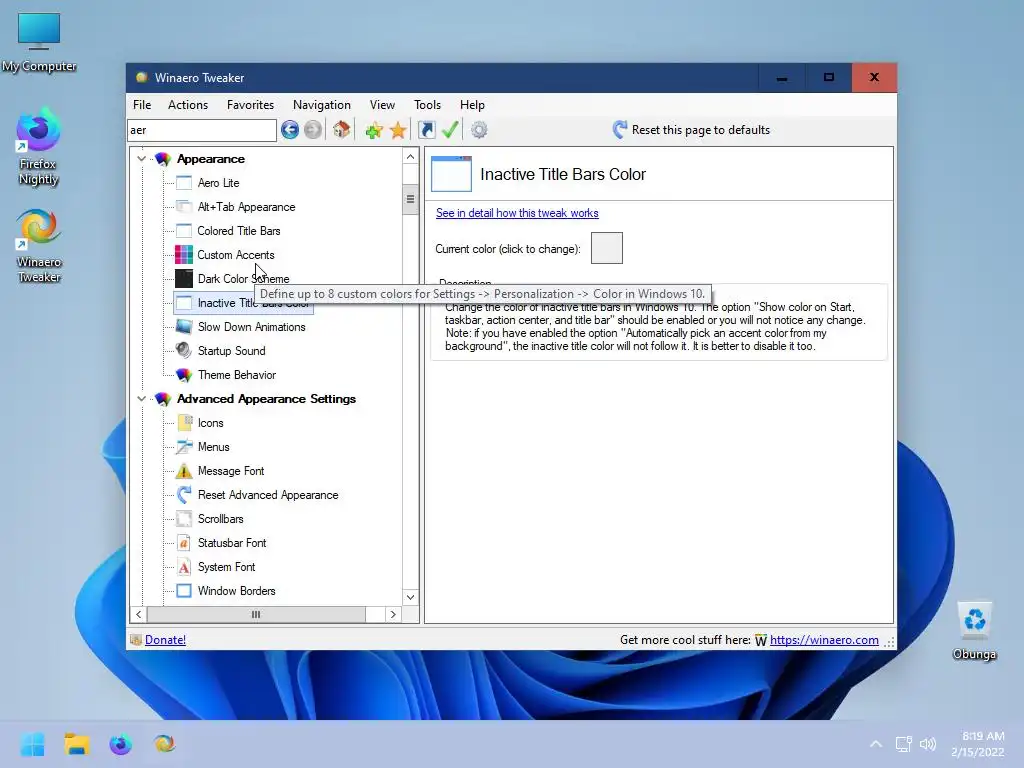Select the 'Window Borders' label
This screenshot has height=768, width=1024.
point(236,591)
